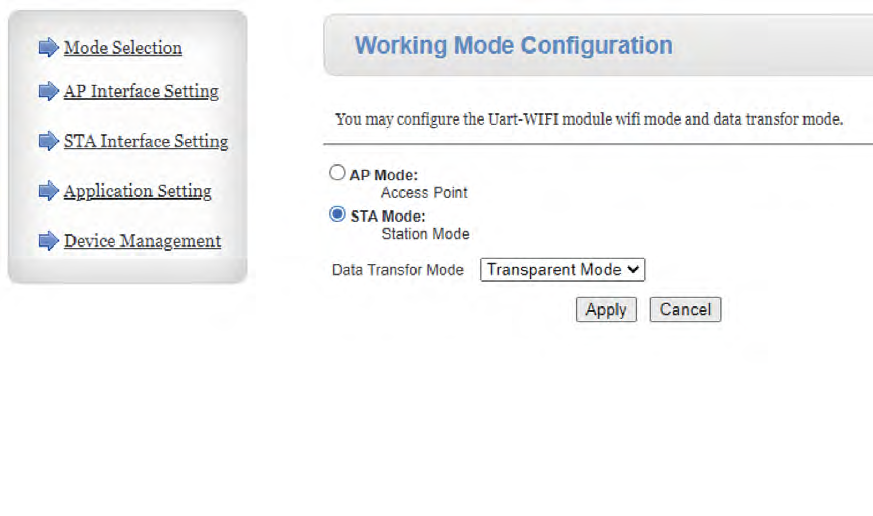Click the arrow icon beside Device Management
The image size is (873, 516).
[x=48, y=241]
